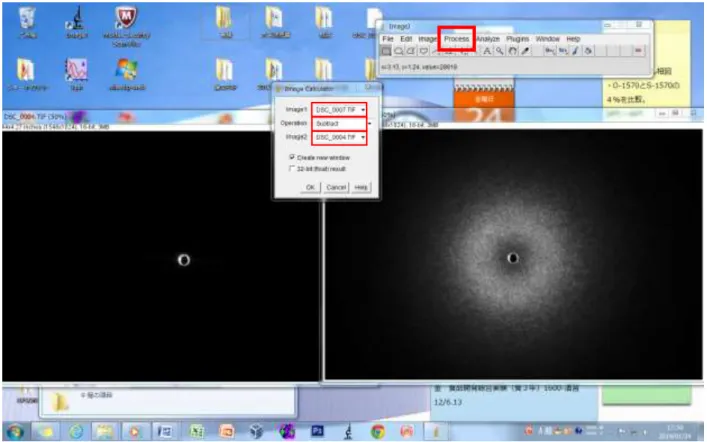This screenshot has height=442, width=707.
Task: Click the bright ring in the left image
Action: pos(184,260)
